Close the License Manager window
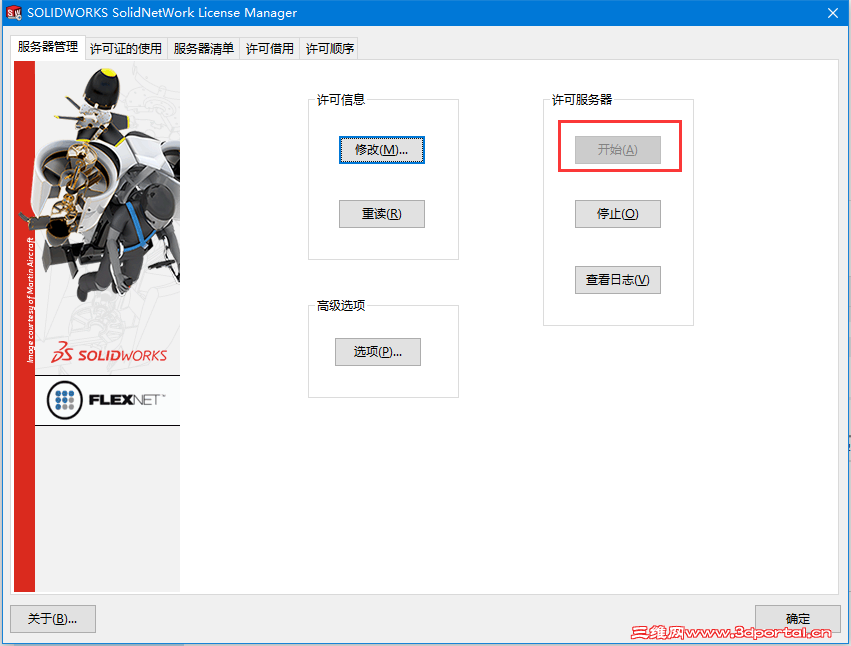The width and height of the screenshot is (851, 646). [x=833, y=13]
